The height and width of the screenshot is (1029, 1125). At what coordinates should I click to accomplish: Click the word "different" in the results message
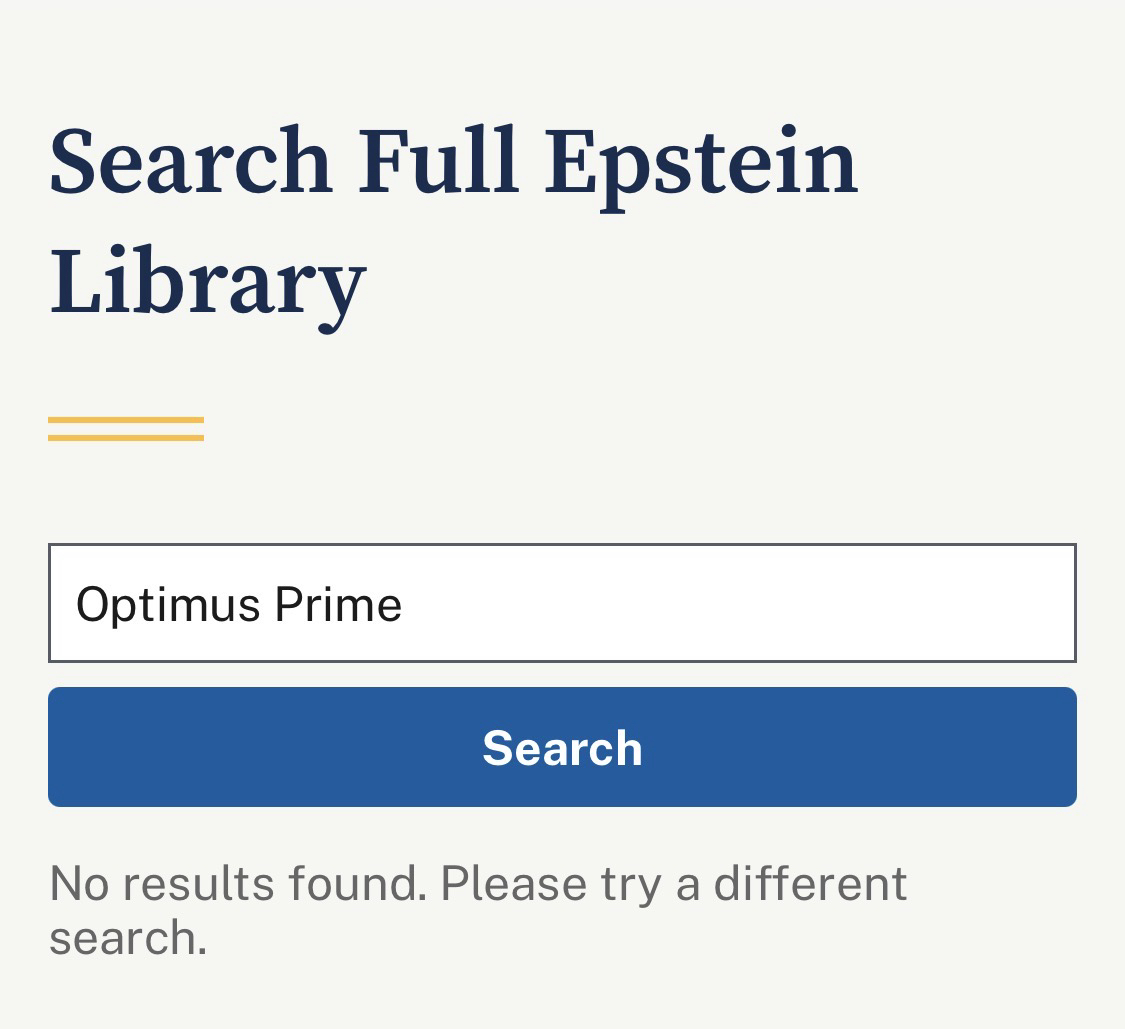[810, 883]
